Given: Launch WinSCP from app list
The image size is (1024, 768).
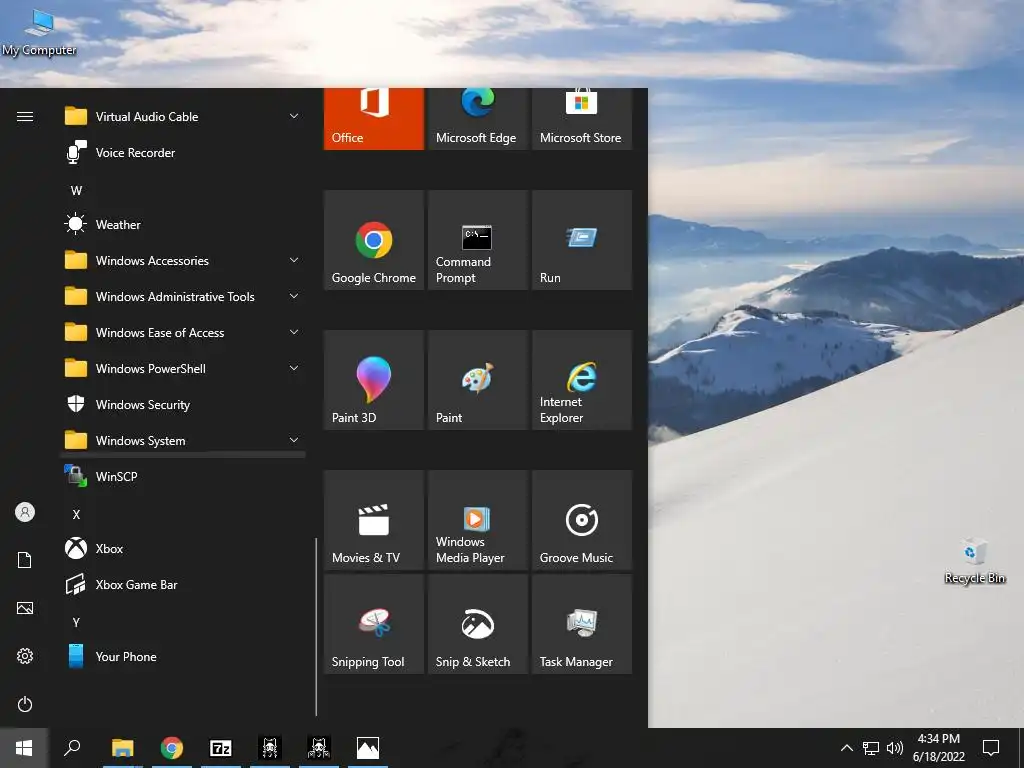Looking at the screenshot, I should pyautogui.click(x=182, y=477).
